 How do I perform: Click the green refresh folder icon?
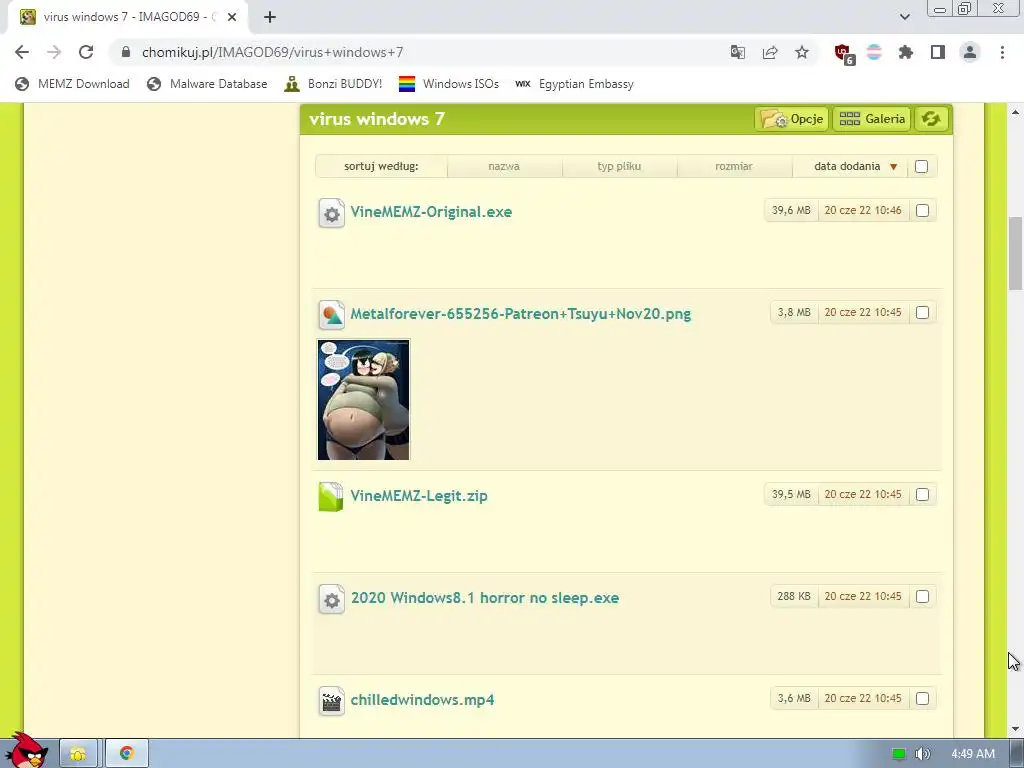(931, 119)
